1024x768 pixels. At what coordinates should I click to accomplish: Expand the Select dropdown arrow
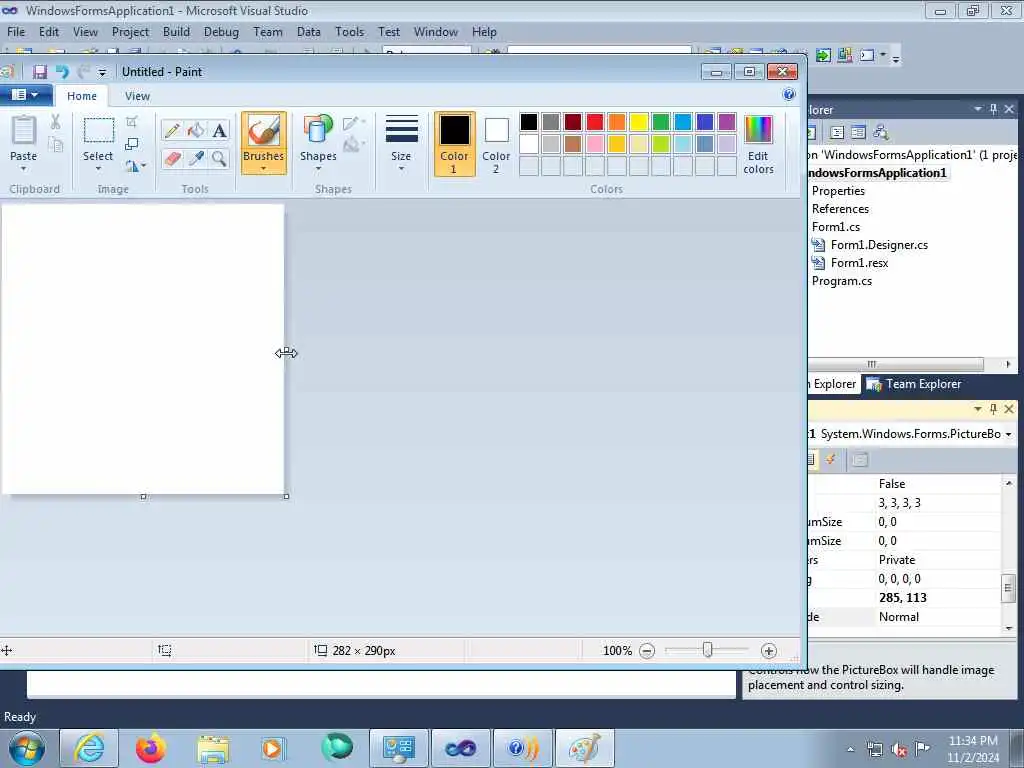[99, 169]
